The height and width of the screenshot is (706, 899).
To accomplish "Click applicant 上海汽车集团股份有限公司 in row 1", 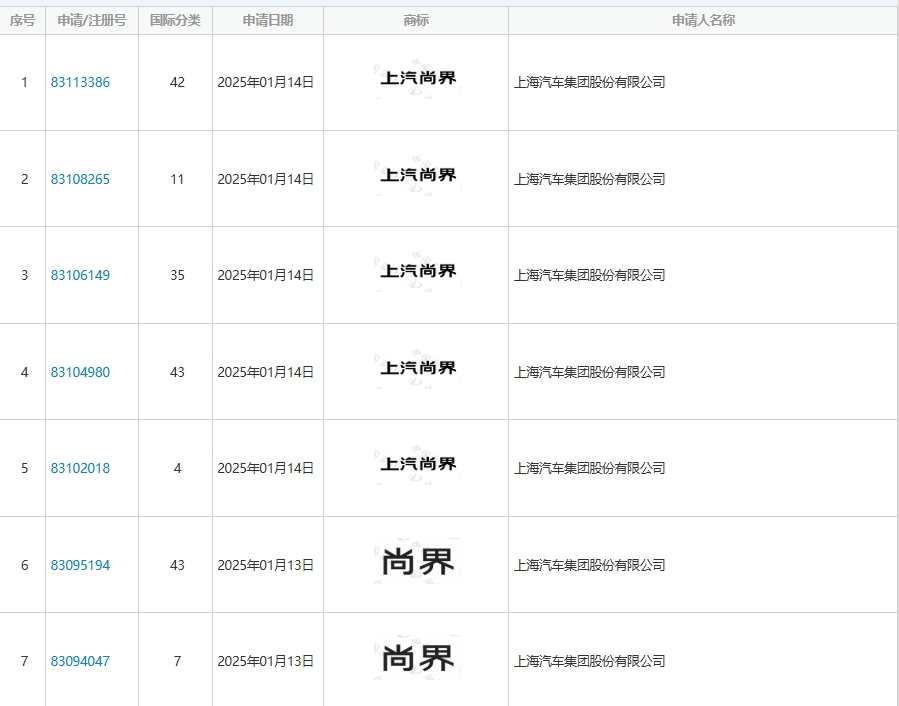I will point(589,82).
